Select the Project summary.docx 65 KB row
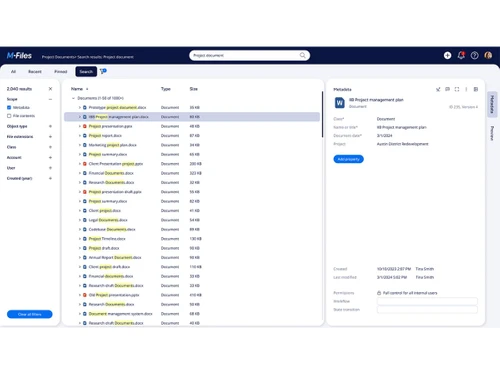This screenshot has height=375, width=500. (x=192, y=154)
